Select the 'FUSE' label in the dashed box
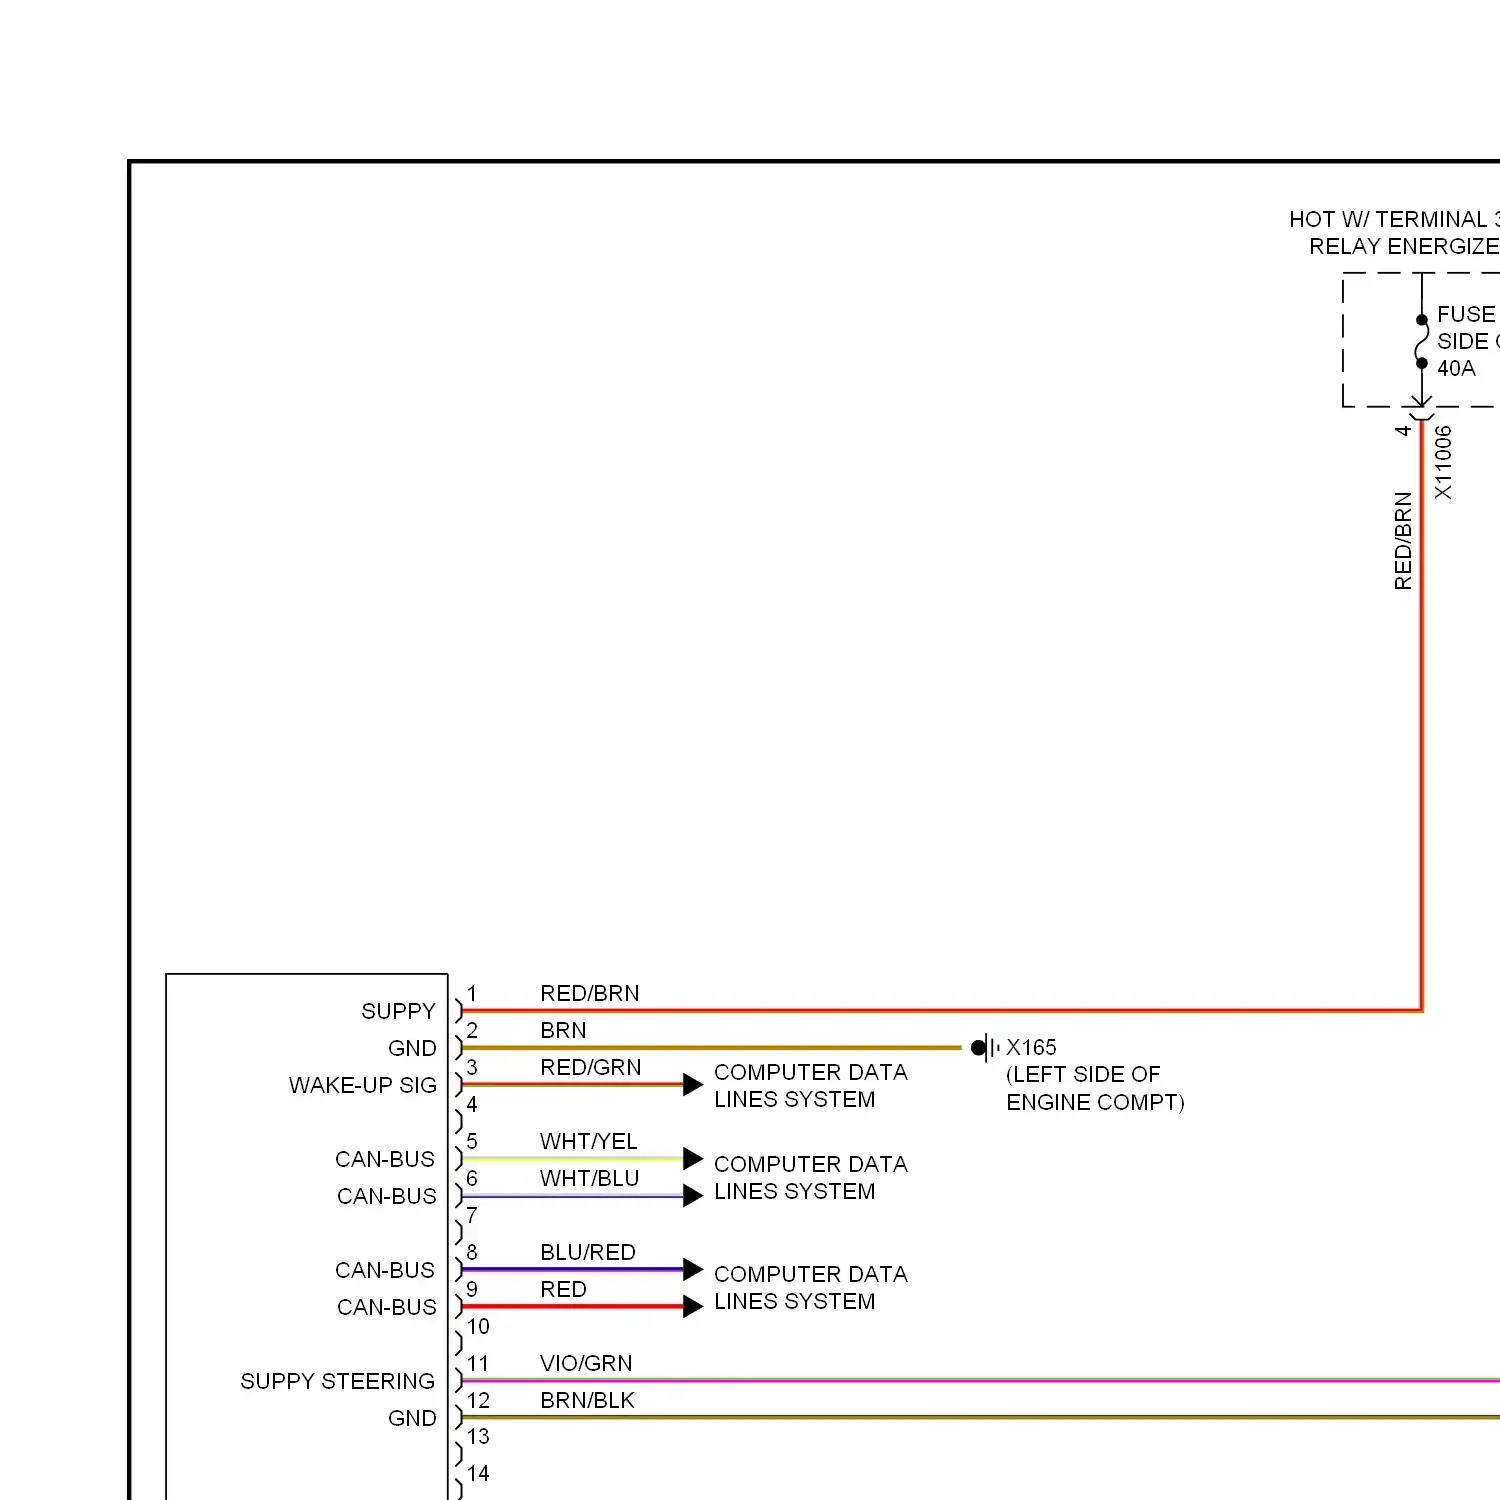Viewport: 1500px width, 1500px height. pos(1466,314)
